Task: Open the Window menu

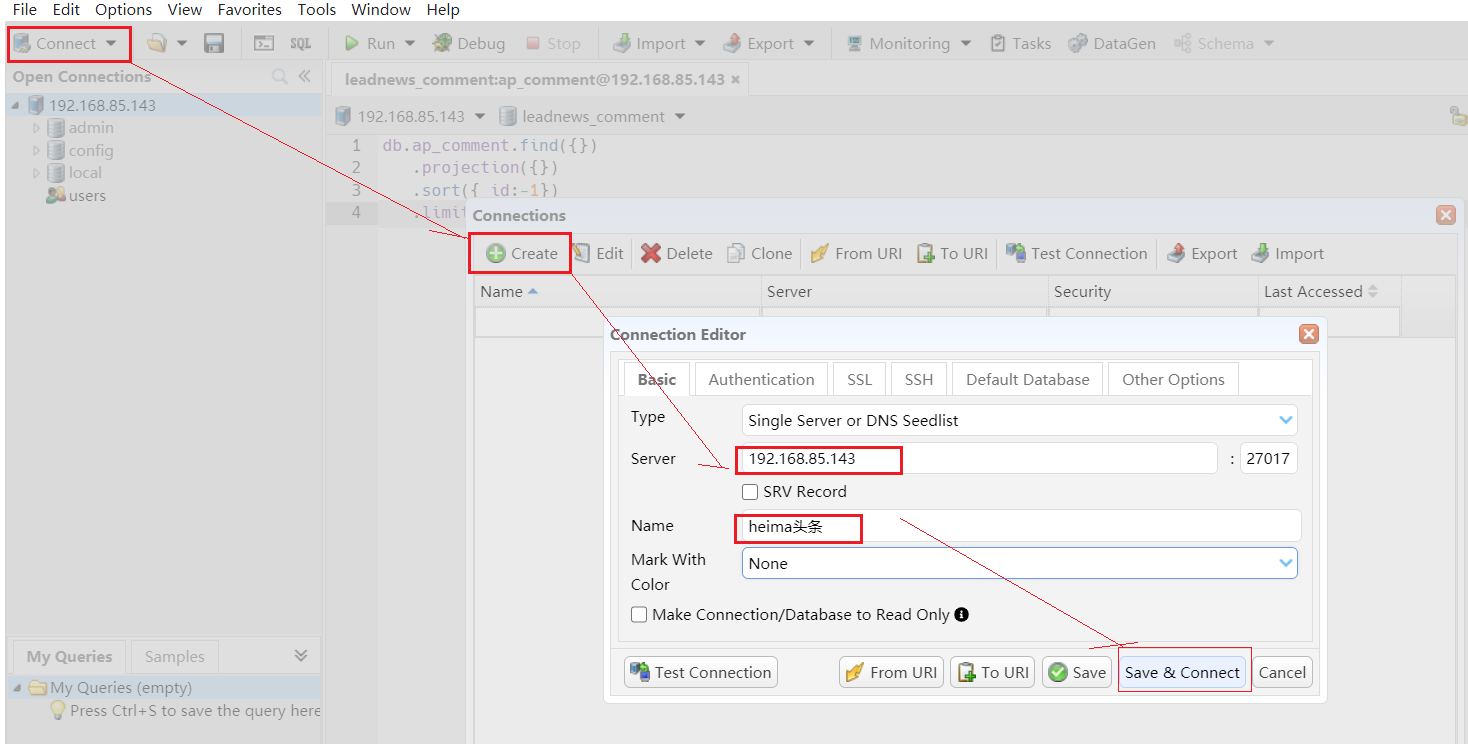Action: pyautogui.click(x=381, y=10)
